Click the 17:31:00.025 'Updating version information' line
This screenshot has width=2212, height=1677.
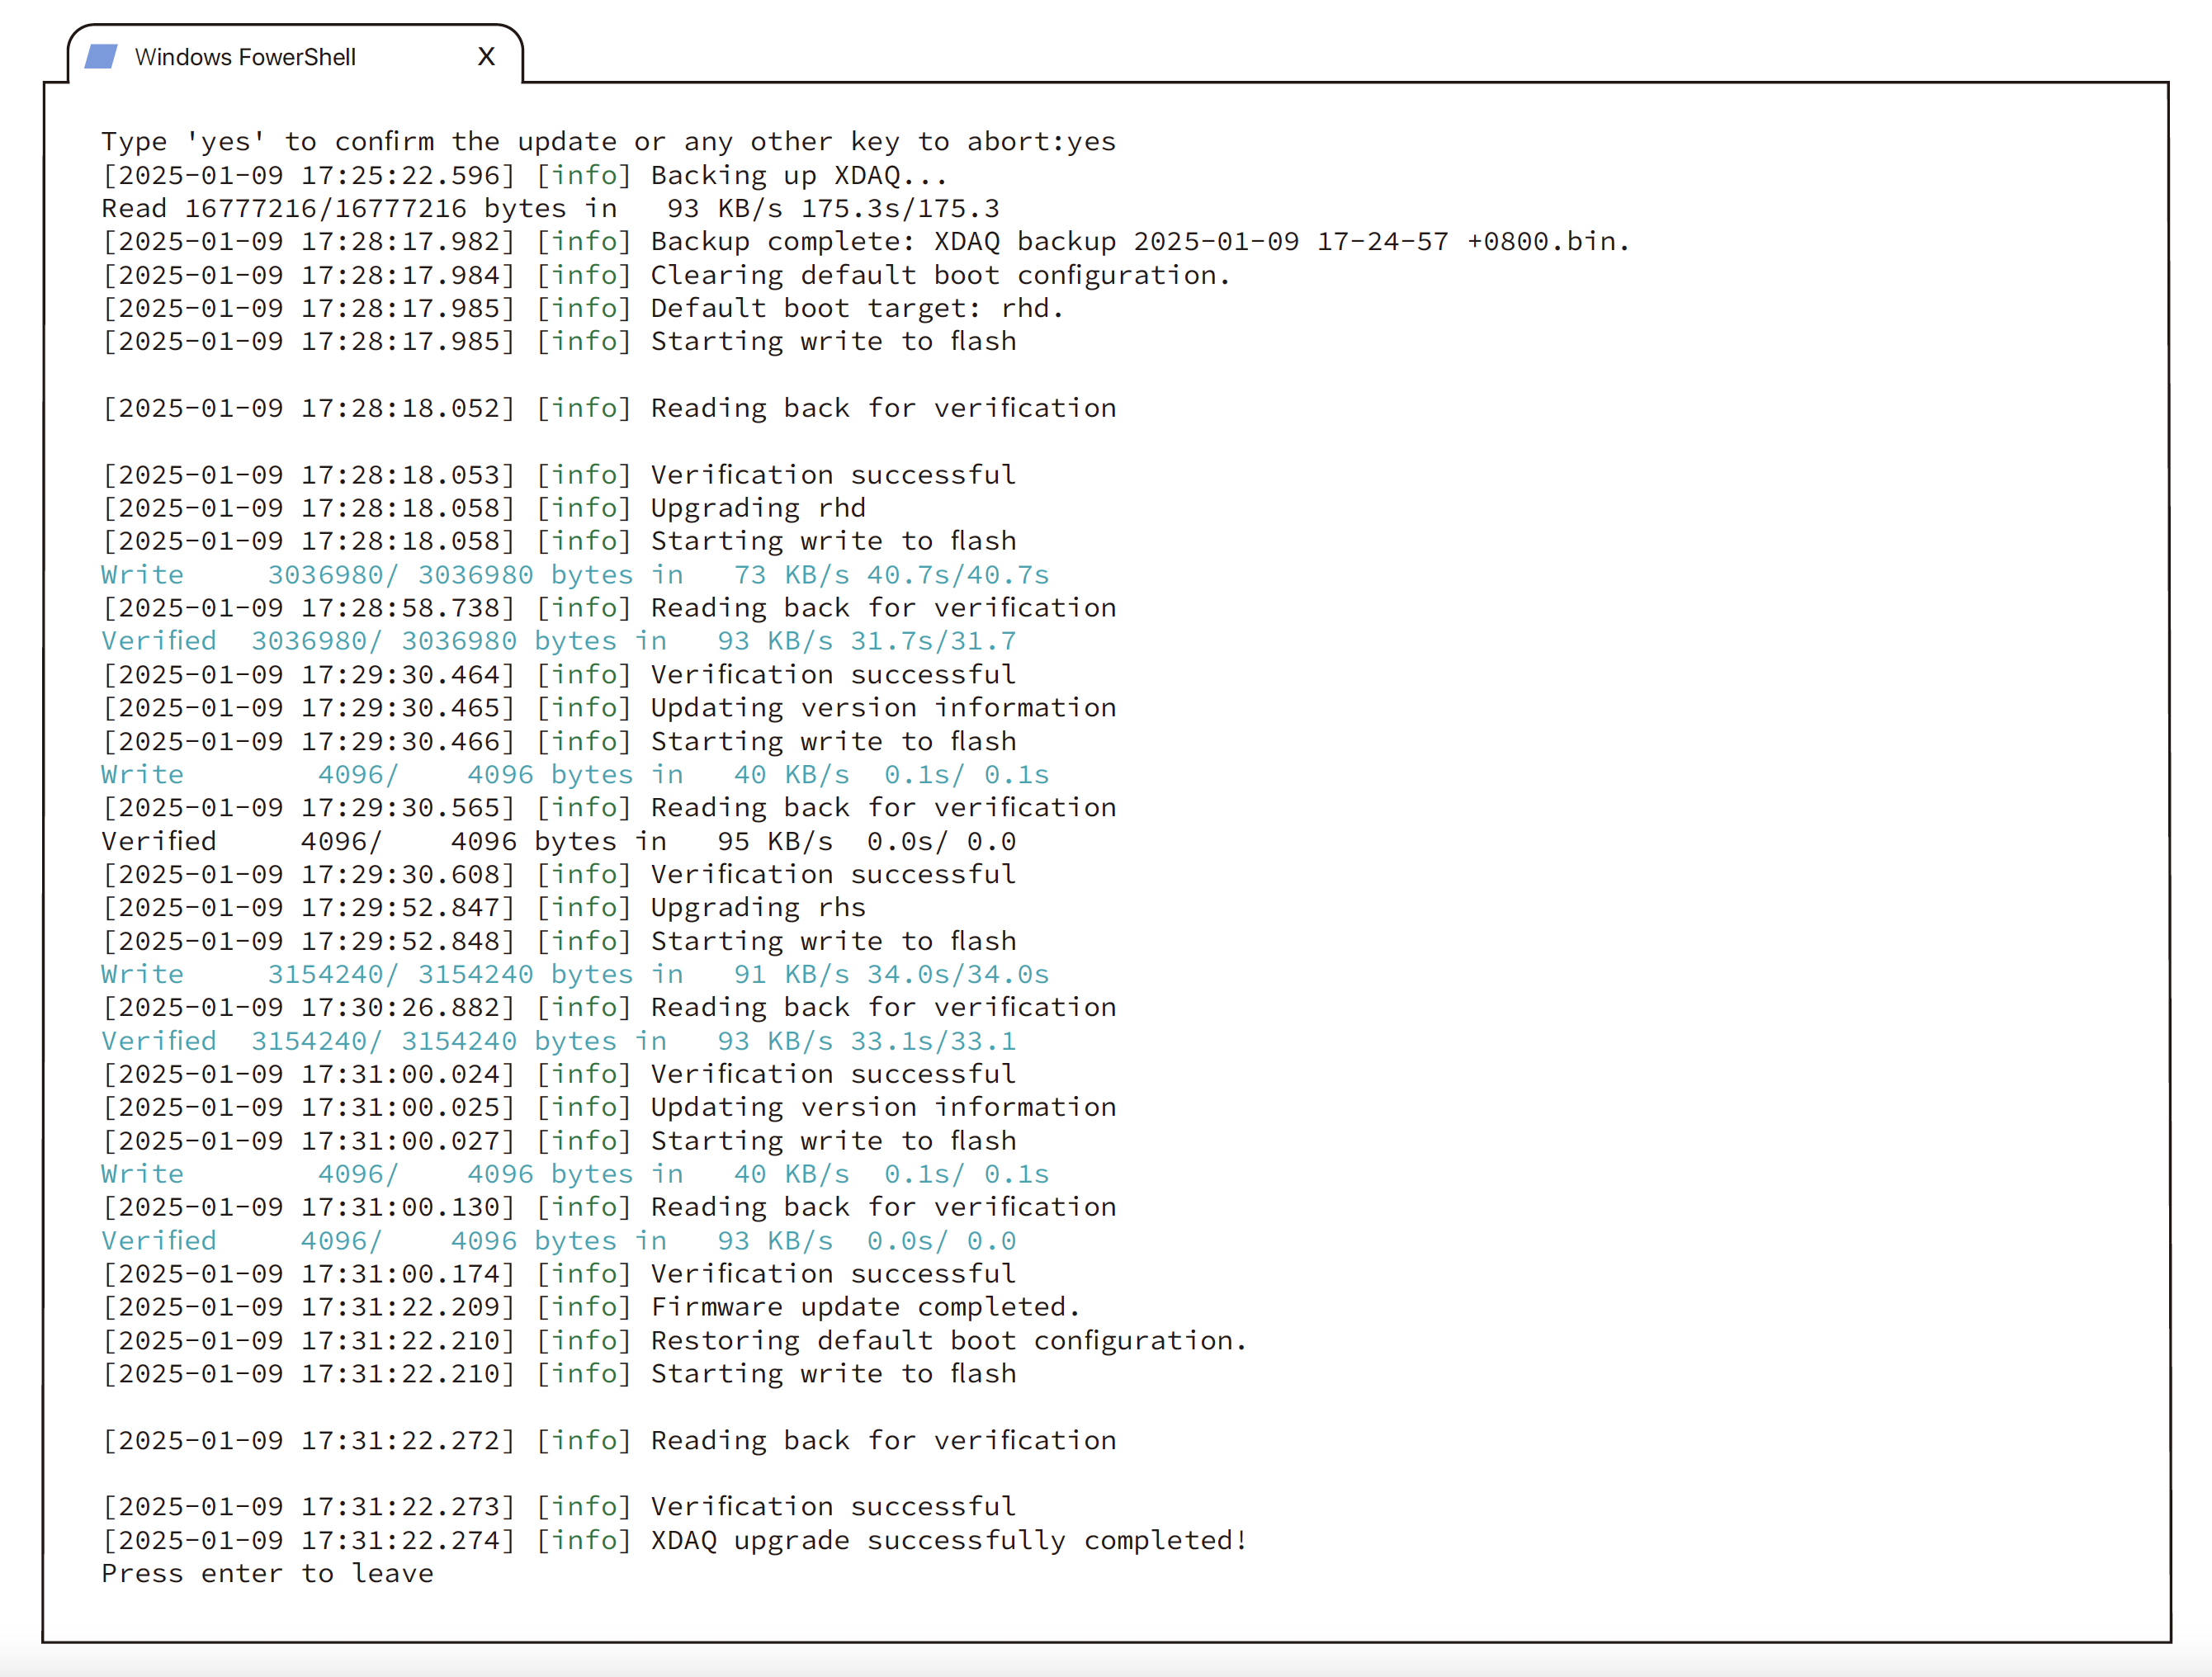pos(608,1107)
